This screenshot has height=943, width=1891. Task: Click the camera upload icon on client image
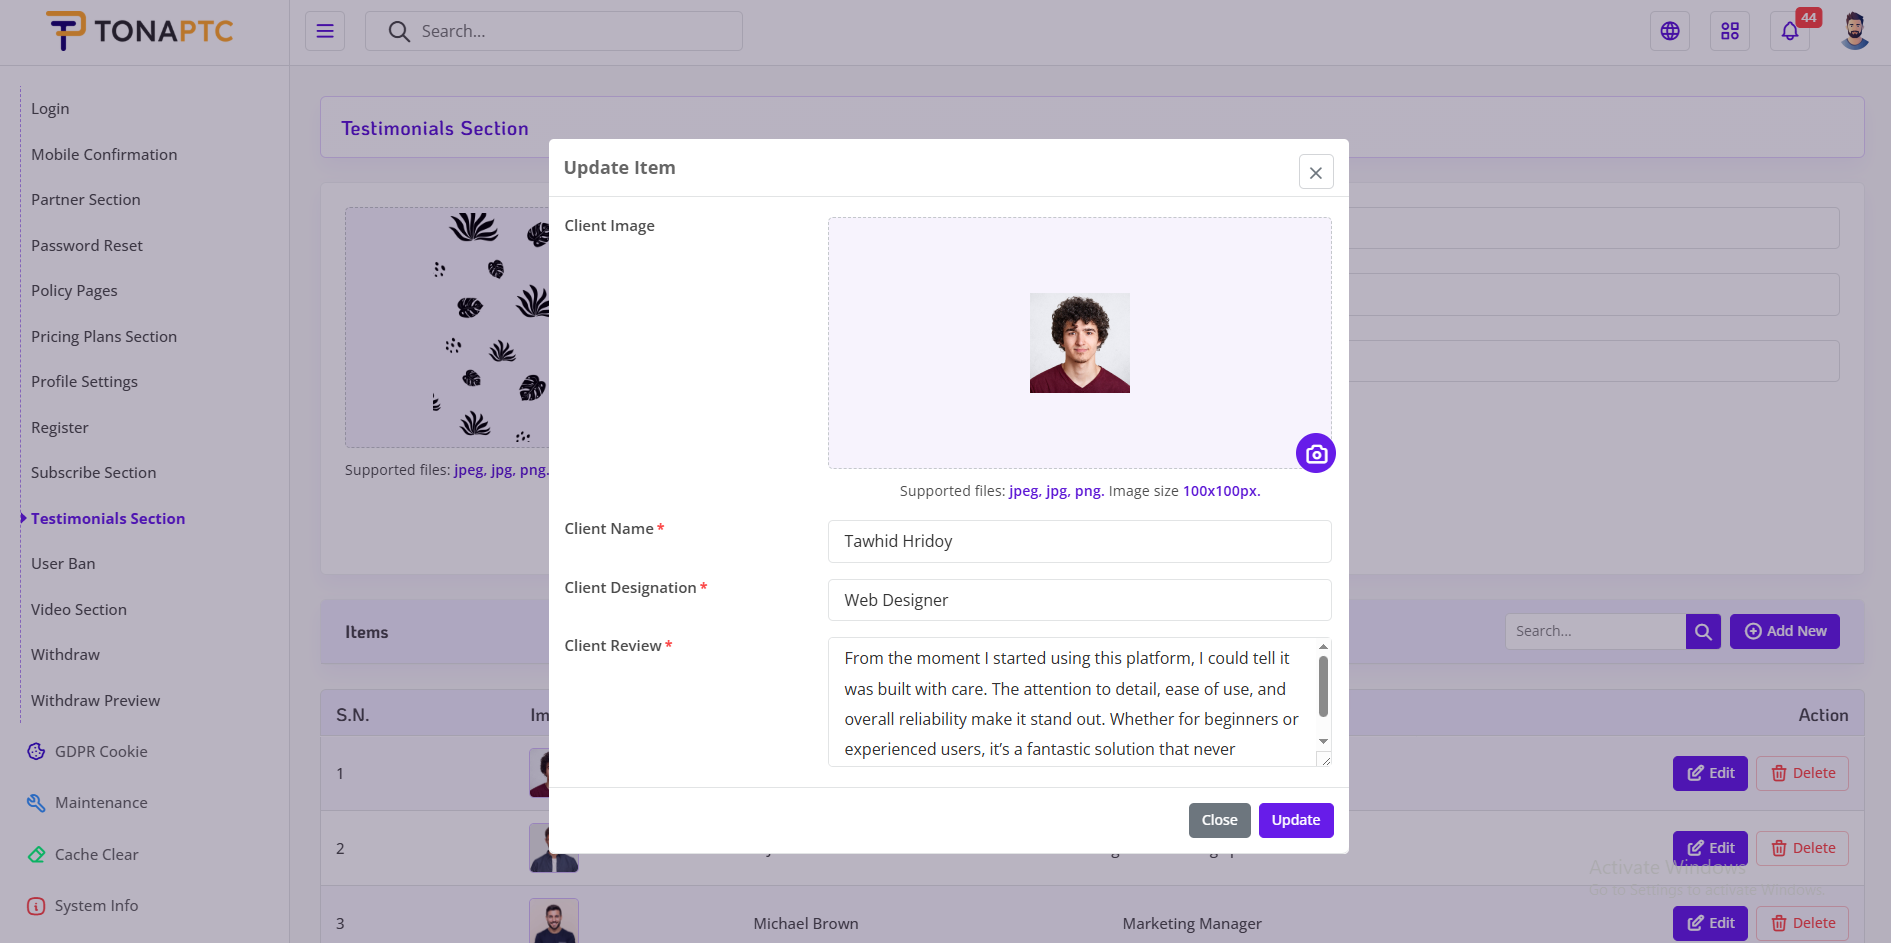click(1316, 453)
